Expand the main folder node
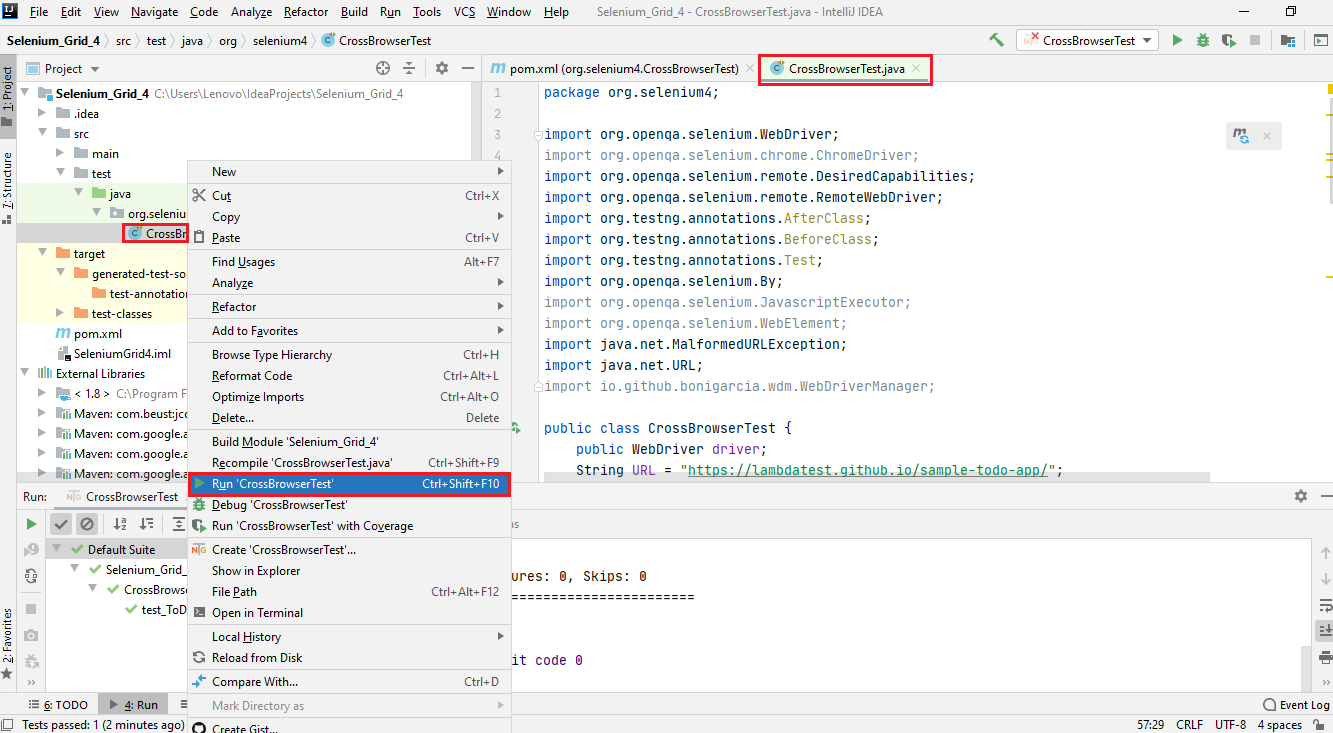The width and height of the screenshot is (1333, 733). coord(61,153)
